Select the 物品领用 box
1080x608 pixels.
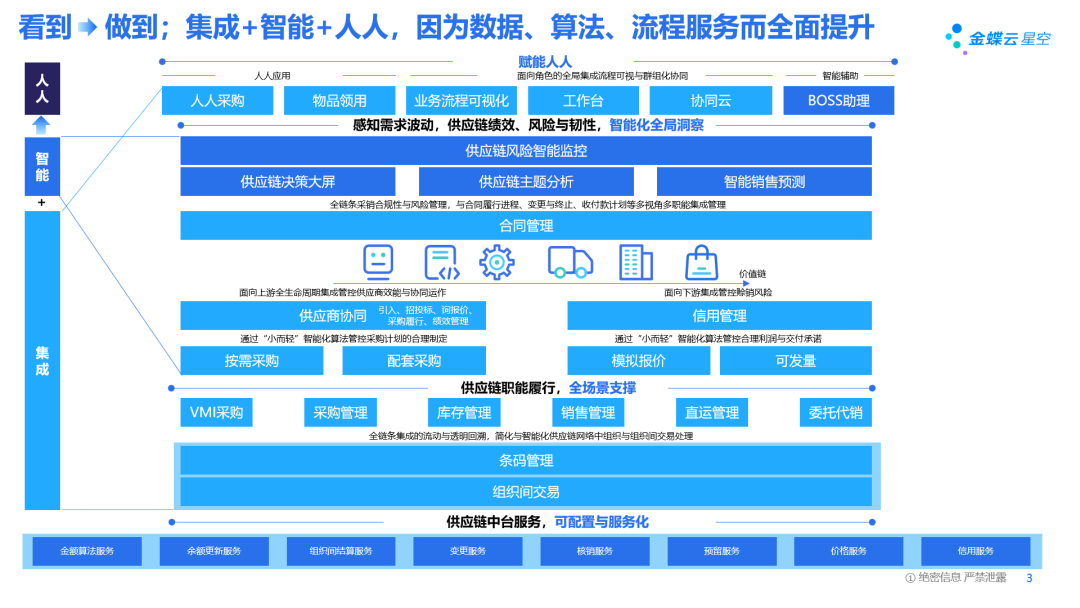point(340,101)
